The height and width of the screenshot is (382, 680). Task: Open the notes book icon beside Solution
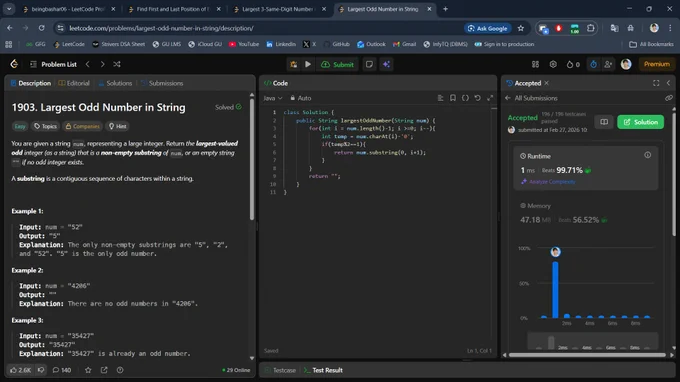[604, 122]
